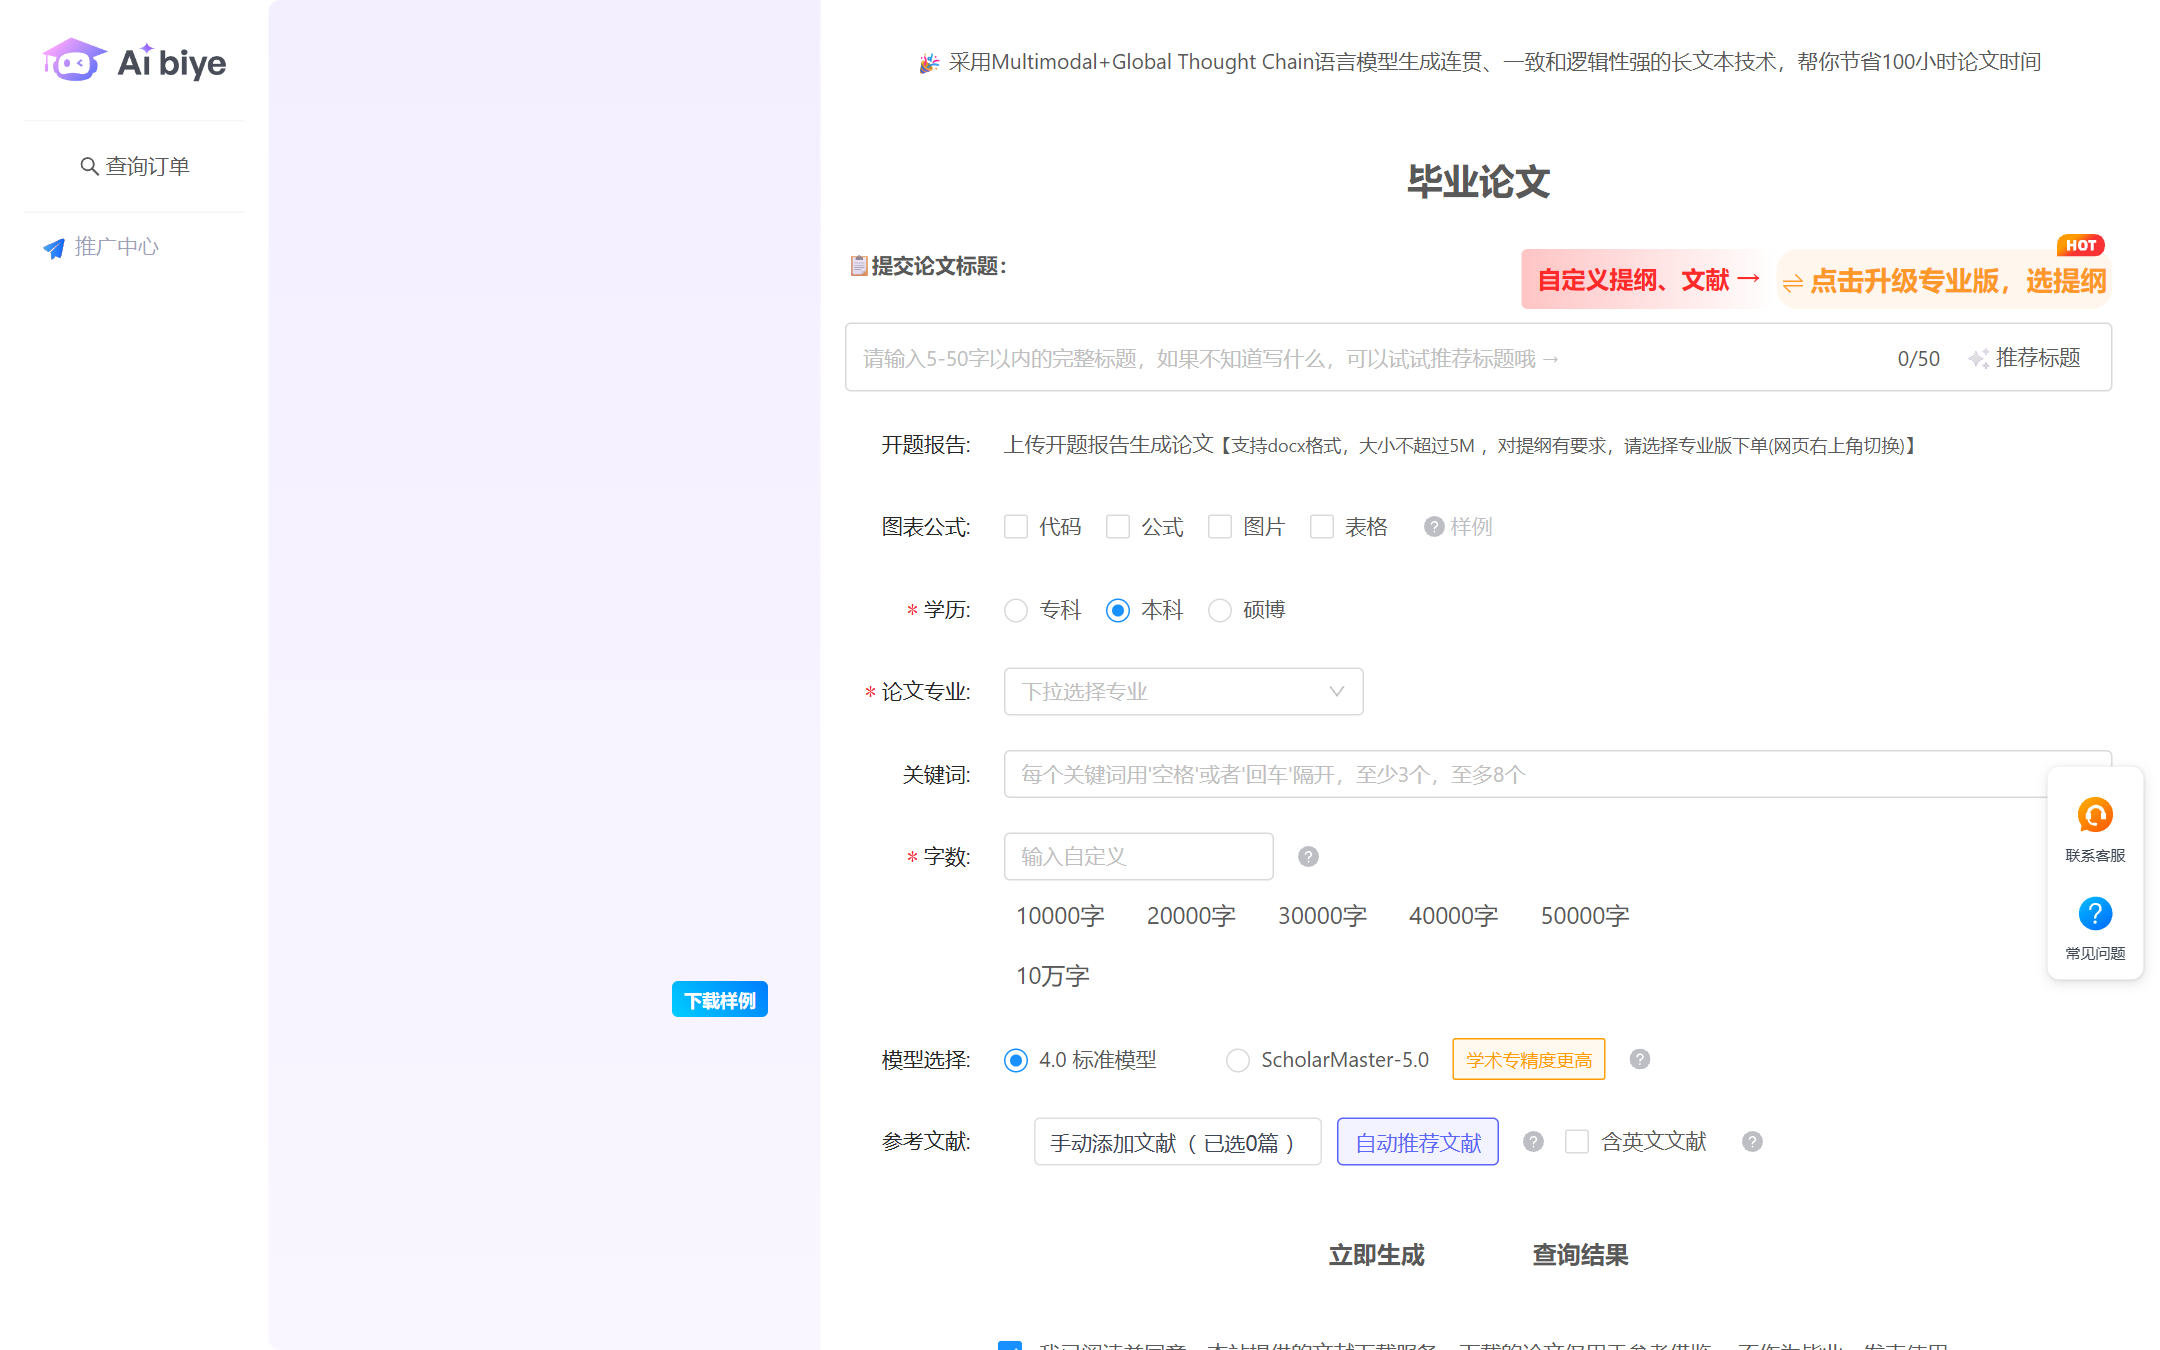Click 自动推荐文献 button
This screenshot has width=2160, height=1350.
tap(1418, 1142)
